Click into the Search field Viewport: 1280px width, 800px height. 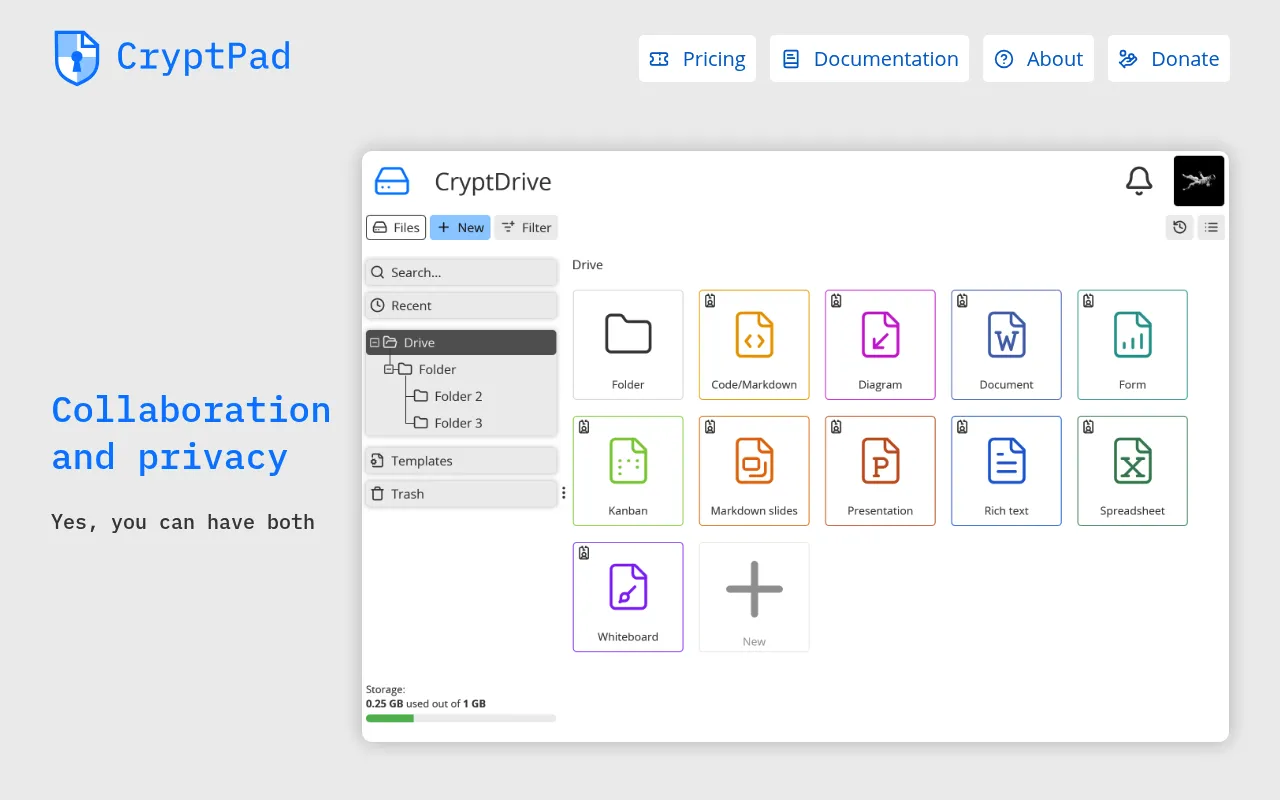click(x=461, y=272)
